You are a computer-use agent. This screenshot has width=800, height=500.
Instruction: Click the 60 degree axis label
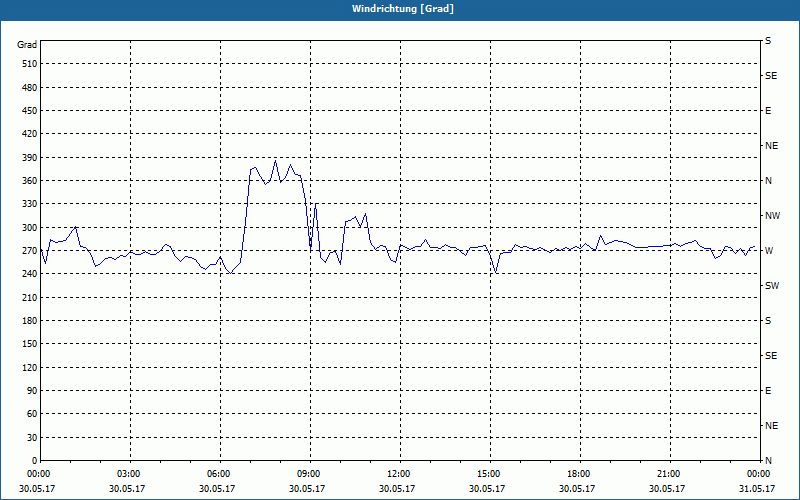[x=32, y=414]
